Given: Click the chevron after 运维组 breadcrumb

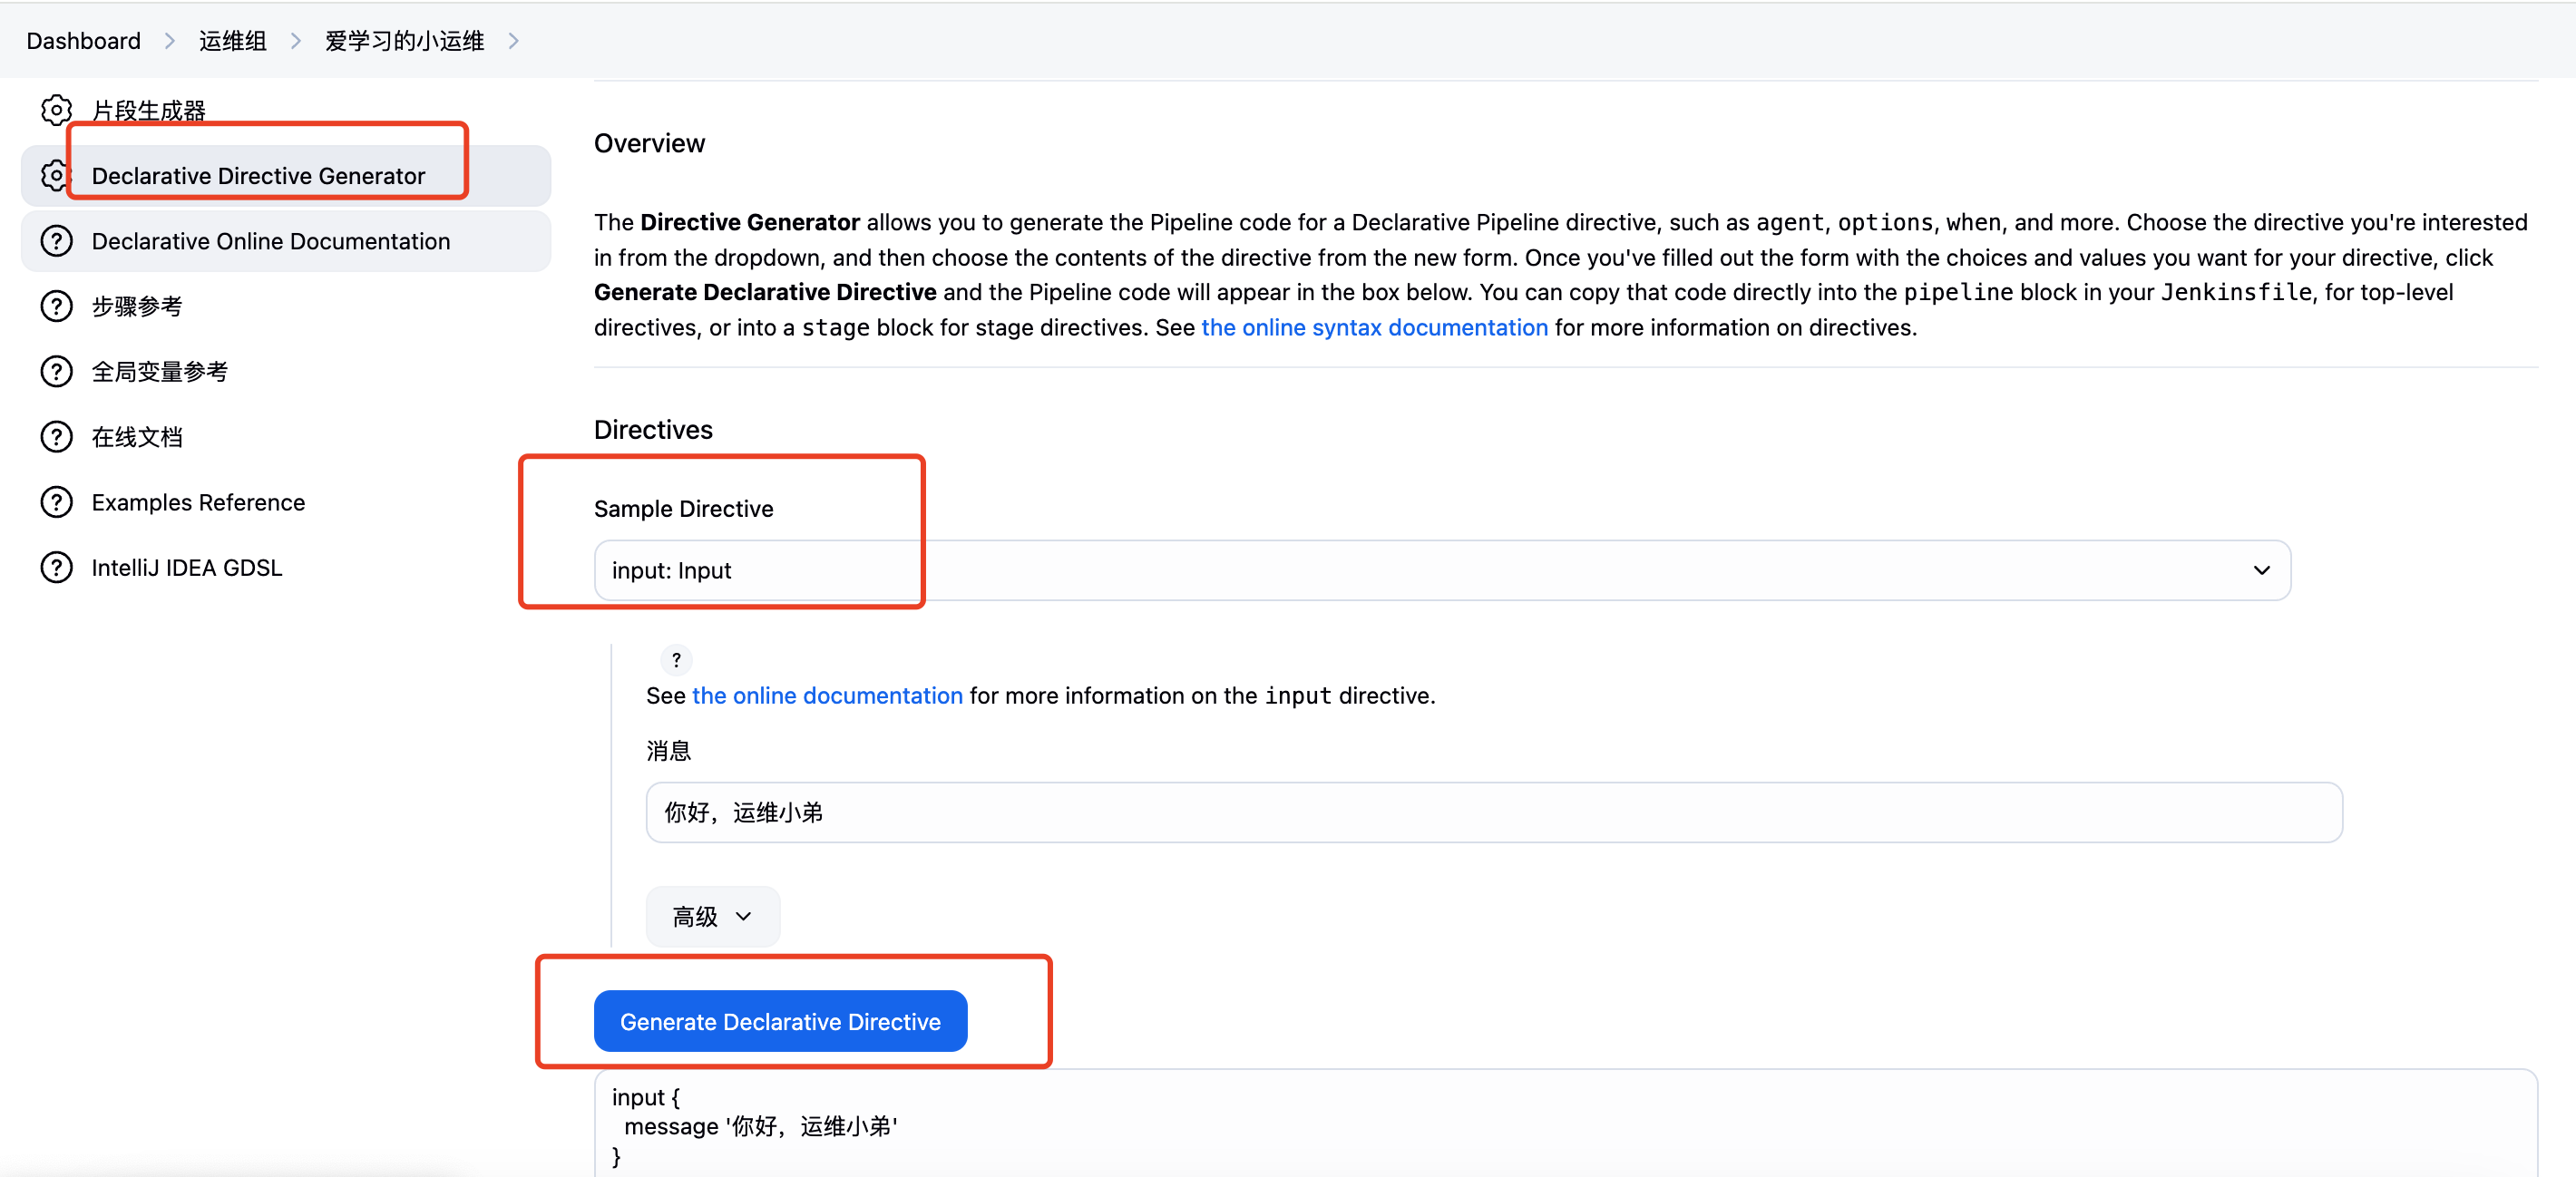Looking at the screenshot, I should (296, 41).
